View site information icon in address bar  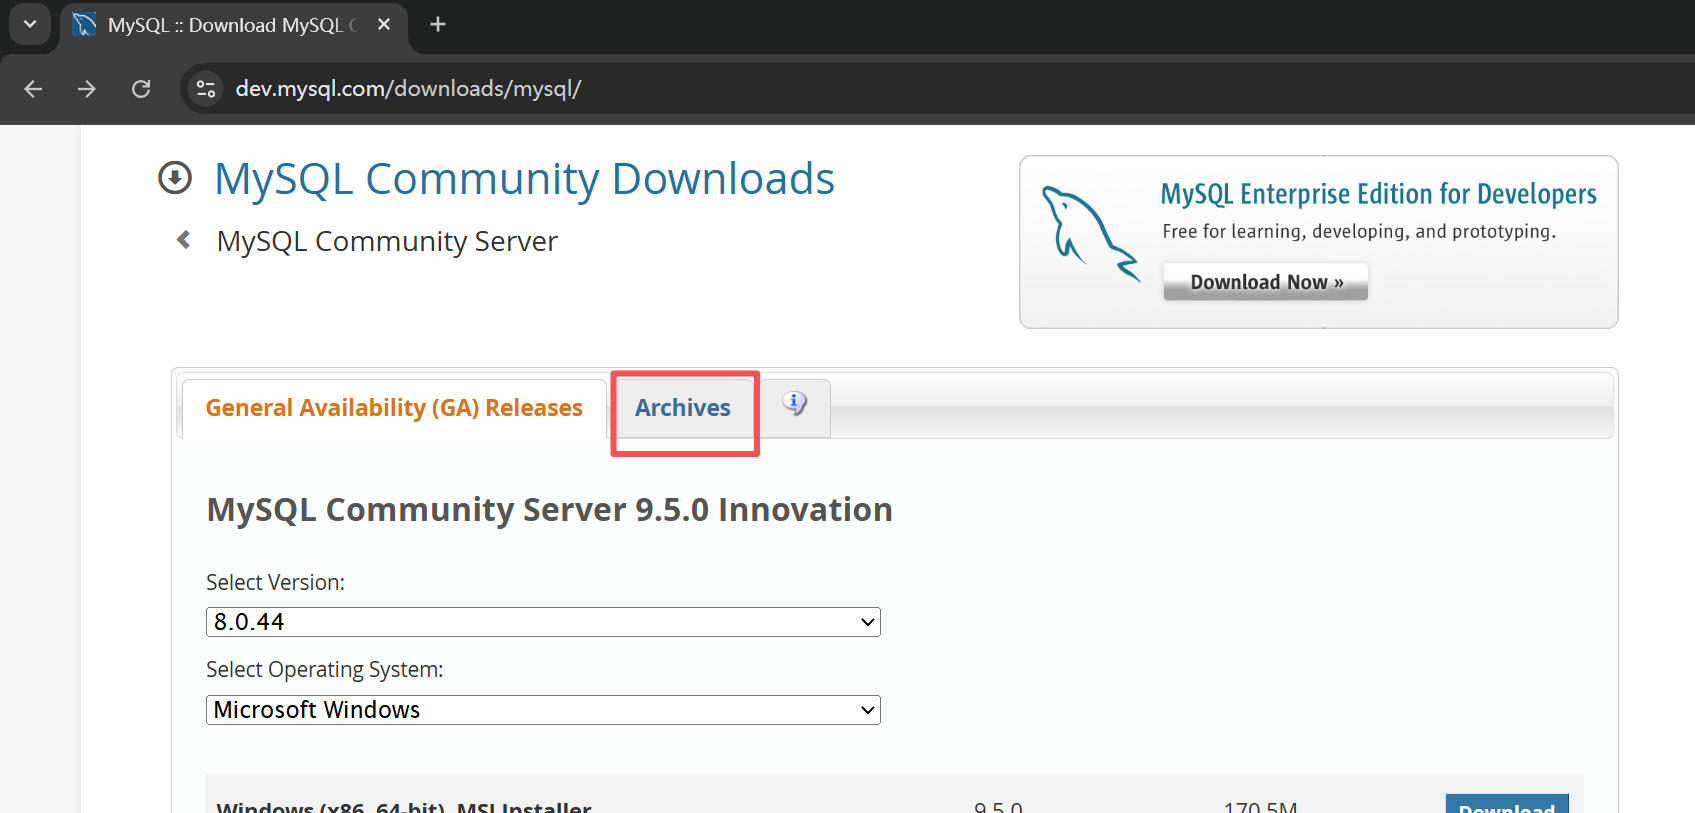[206, 89]
